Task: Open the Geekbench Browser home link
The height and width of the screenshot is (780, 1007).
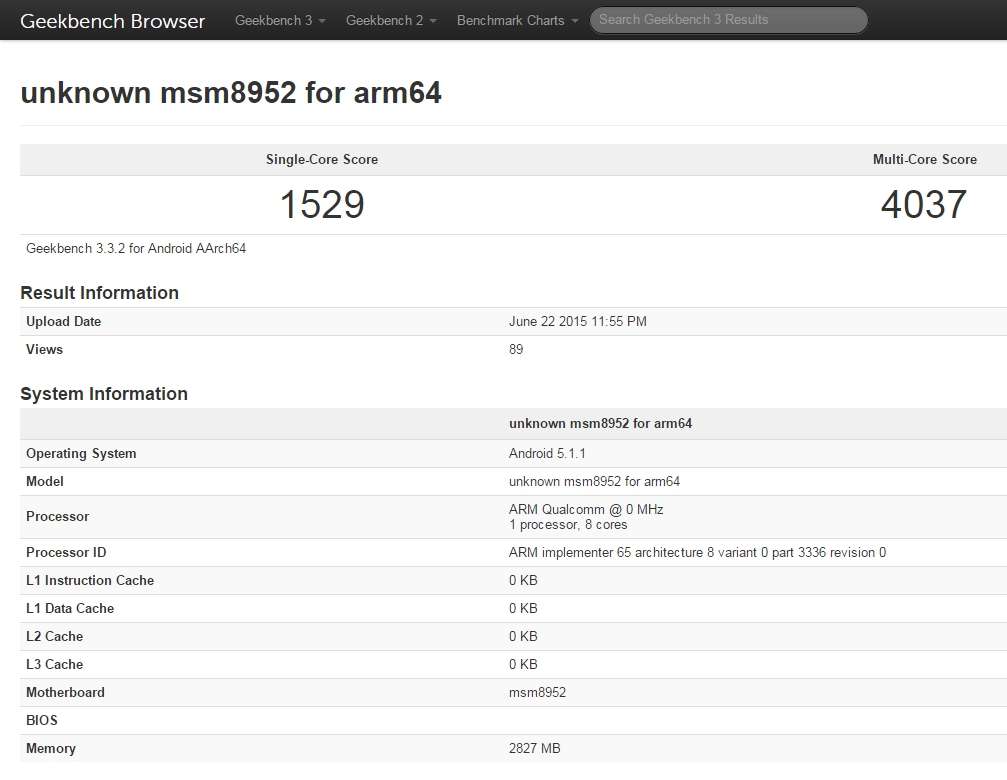Action: pos(112,21)
